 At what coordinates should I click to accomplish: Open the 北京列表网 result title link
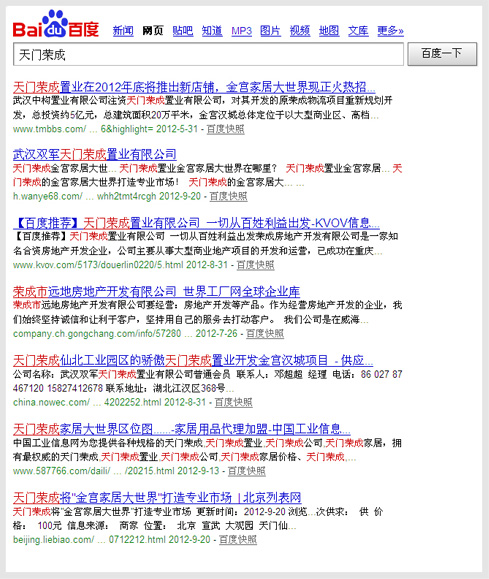157,498
